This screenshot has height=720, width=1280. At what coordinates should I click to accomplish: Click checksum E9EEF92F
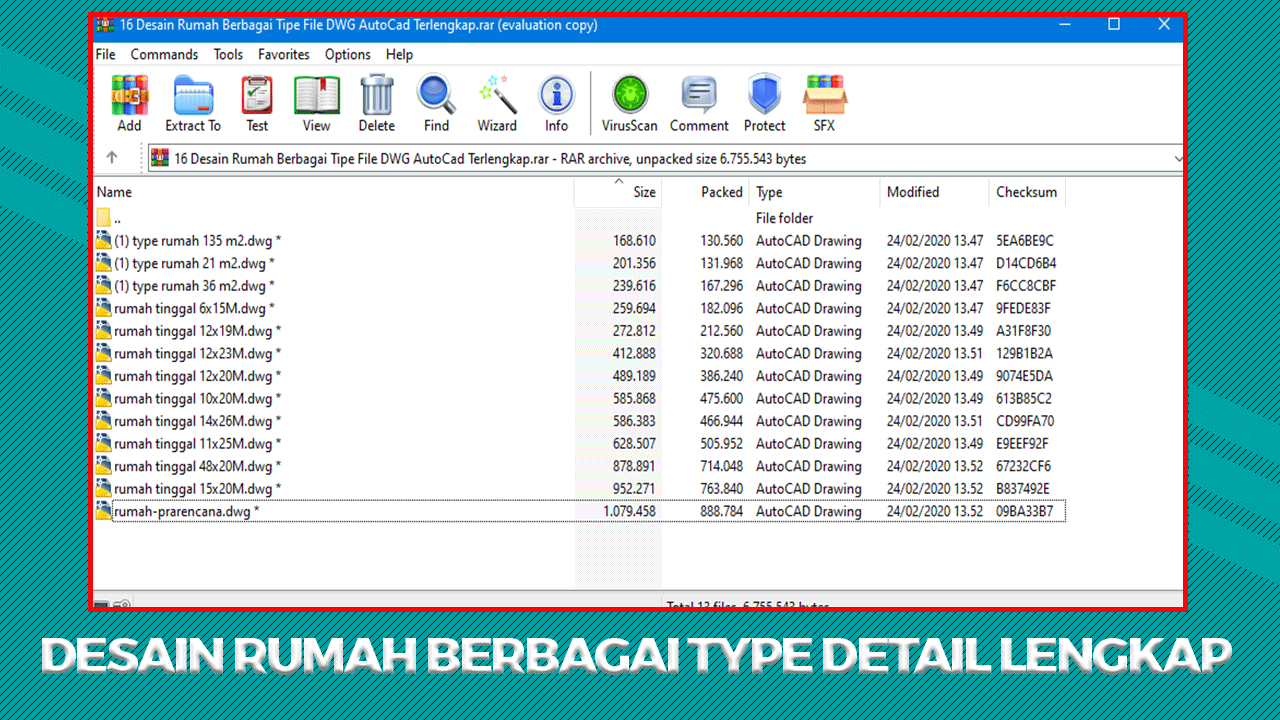pyautogui.click(x=1023, y=443)
